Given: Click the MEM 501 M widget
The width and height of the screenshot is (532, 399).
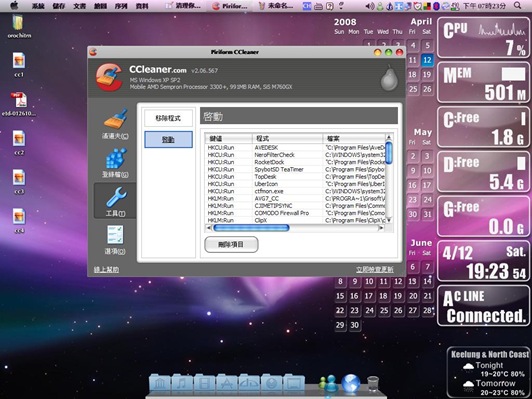Looking at the screenshot, I should click(483, 82).
